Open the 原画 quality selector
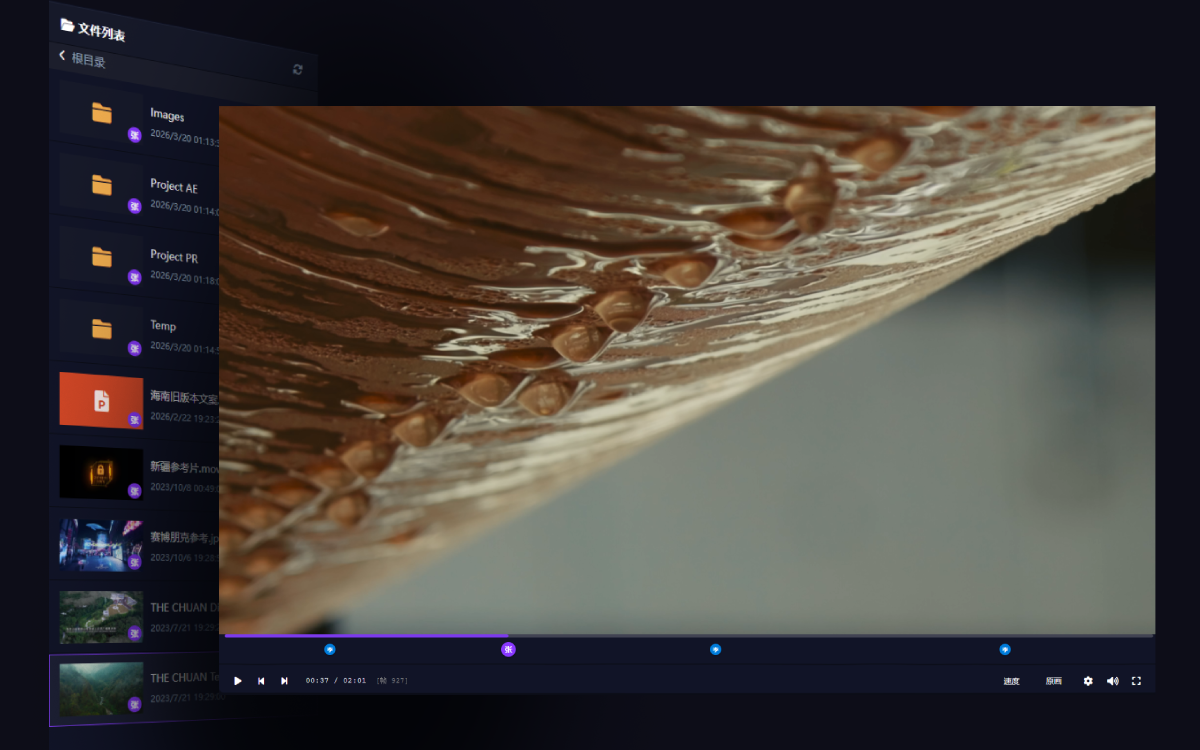Image resolution: width=1200 pixels, height=750 pixels. 1054,681
